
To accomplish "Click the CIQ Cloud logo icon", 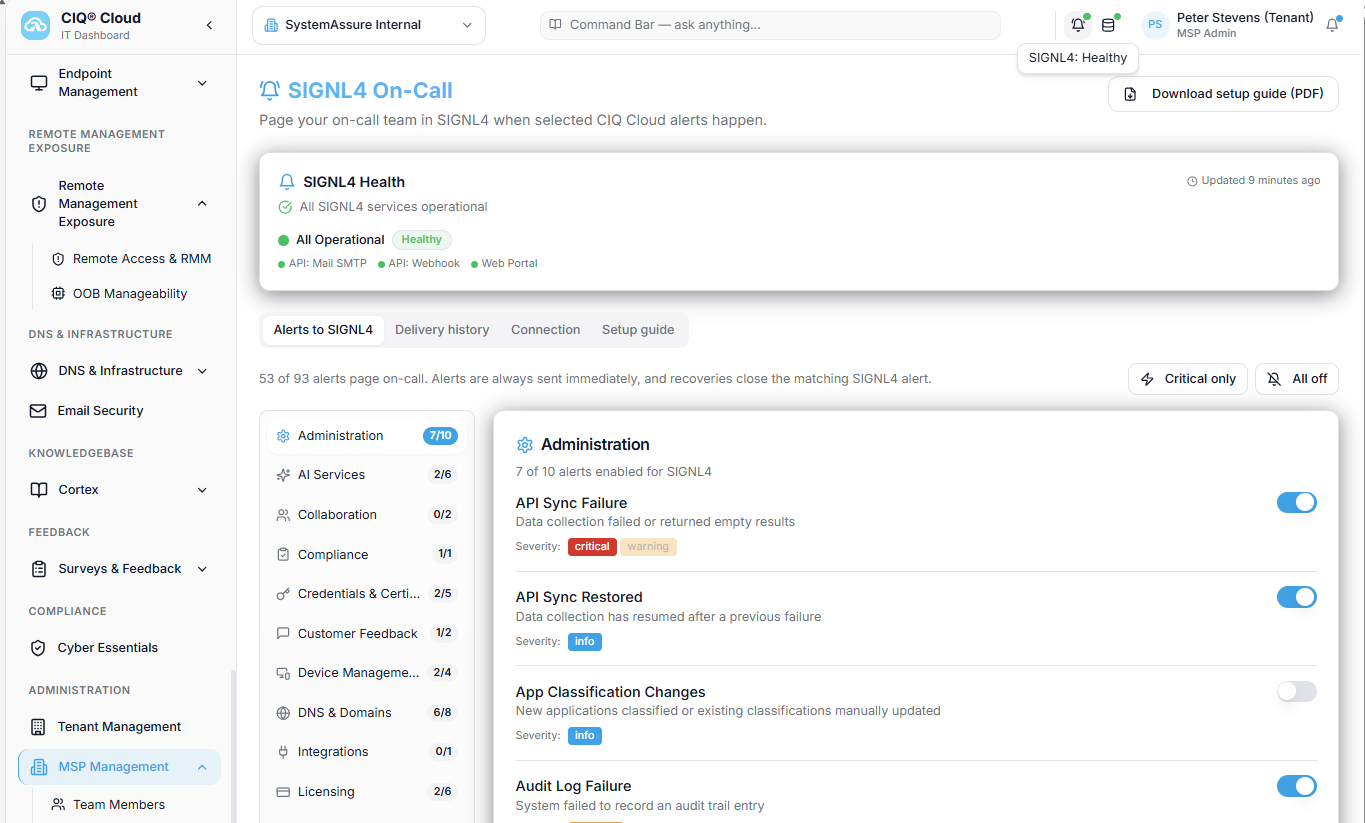I will (35, 26).
